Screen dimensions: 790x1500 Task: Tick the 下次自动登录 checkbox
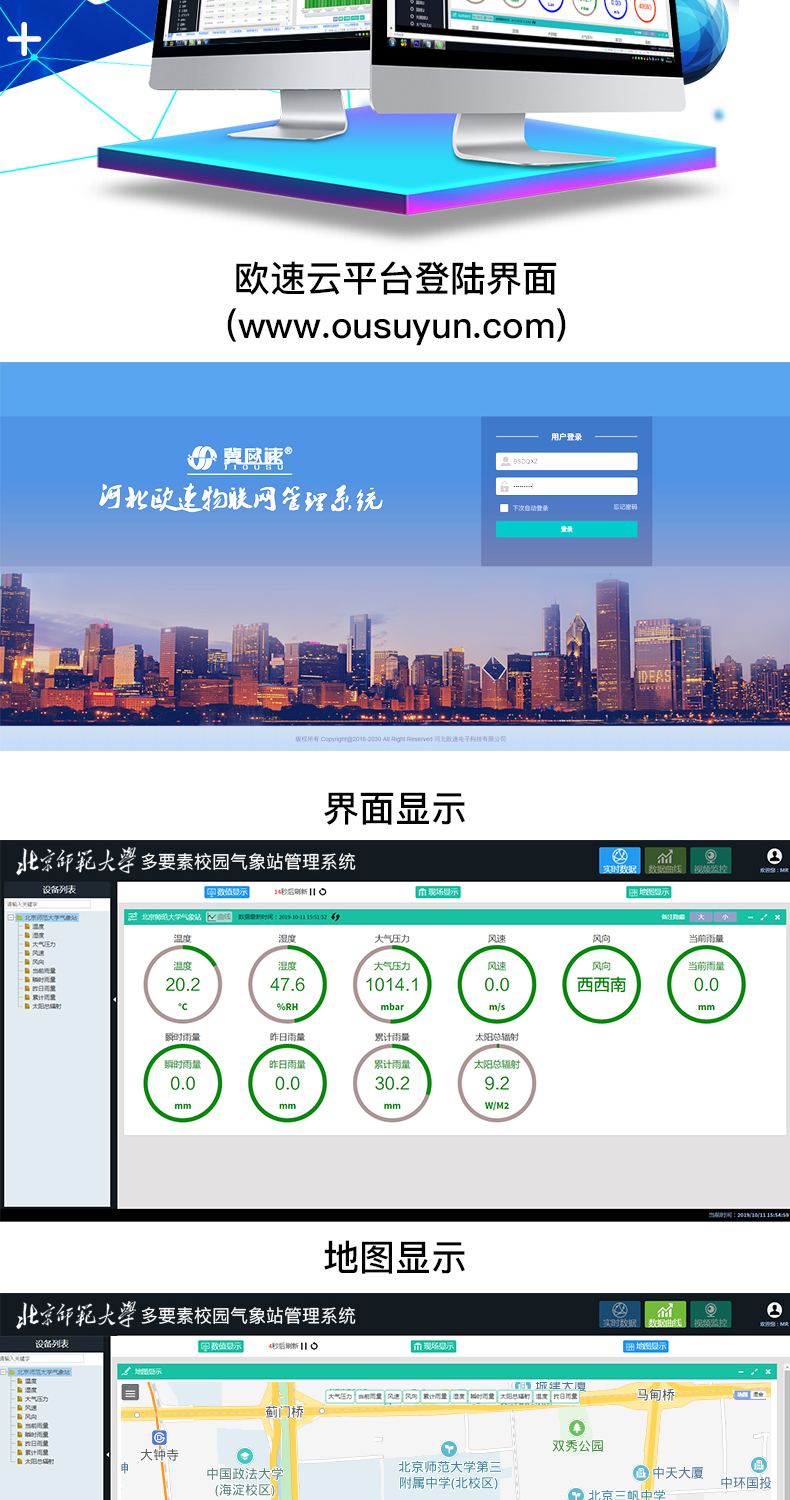coord(504,508)
